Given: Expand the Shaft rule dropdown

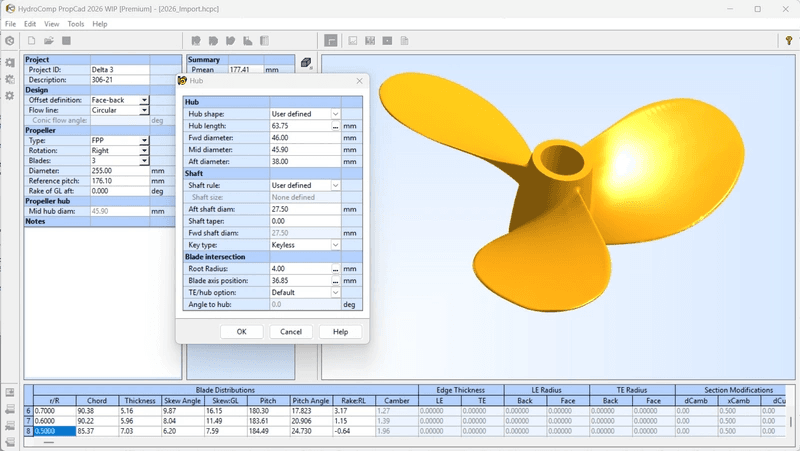Looking at the screenshot, I should (x=335, y=185).
